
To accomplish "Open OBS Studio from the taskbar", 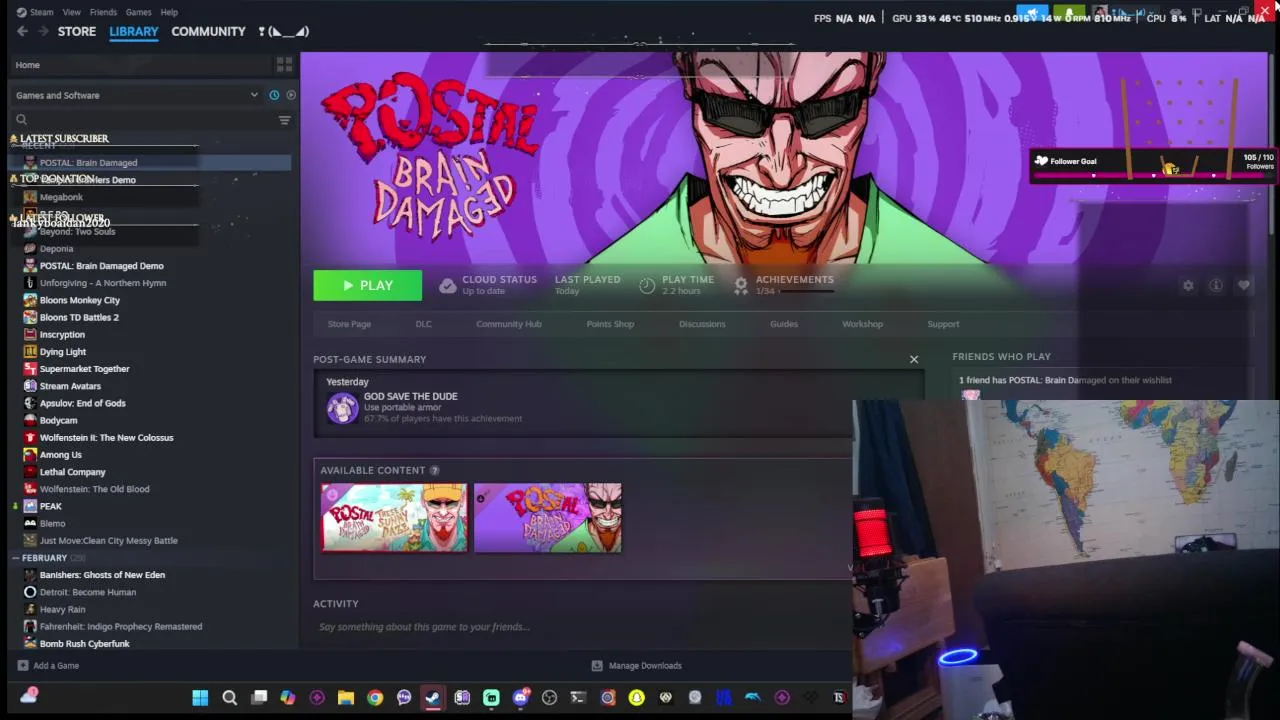I will [549, 697].
